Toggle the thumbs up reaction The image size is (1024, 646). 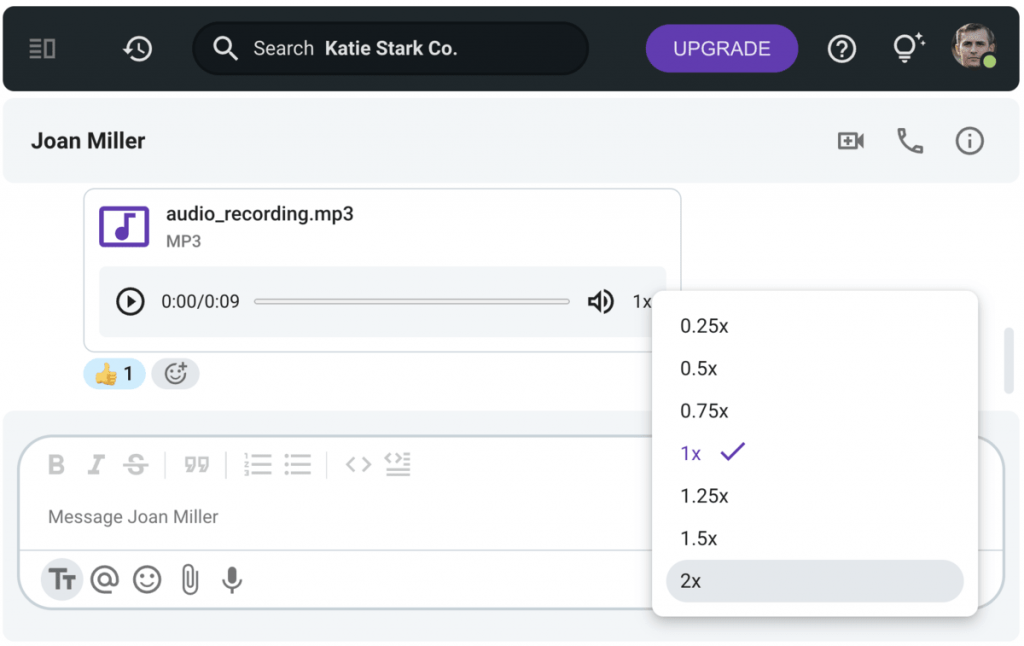click(114, 374)
